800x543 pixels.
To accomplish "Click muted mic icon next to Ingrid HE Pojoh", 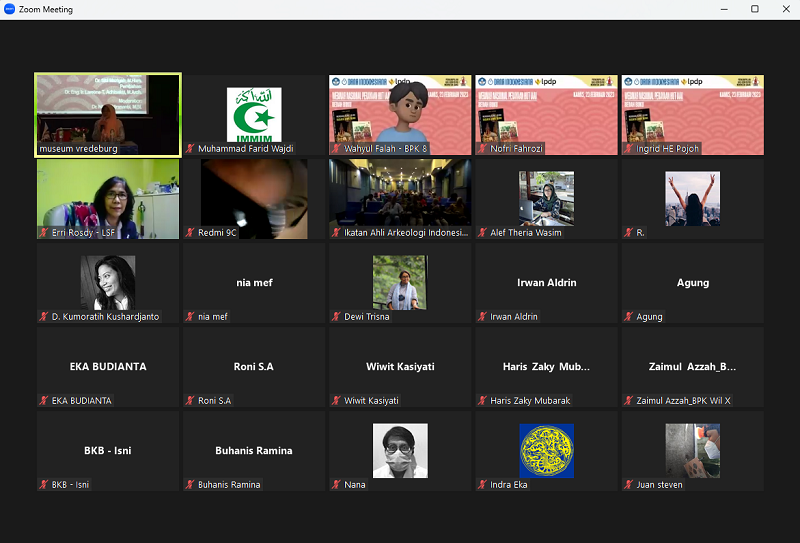I will click(629, 149).
